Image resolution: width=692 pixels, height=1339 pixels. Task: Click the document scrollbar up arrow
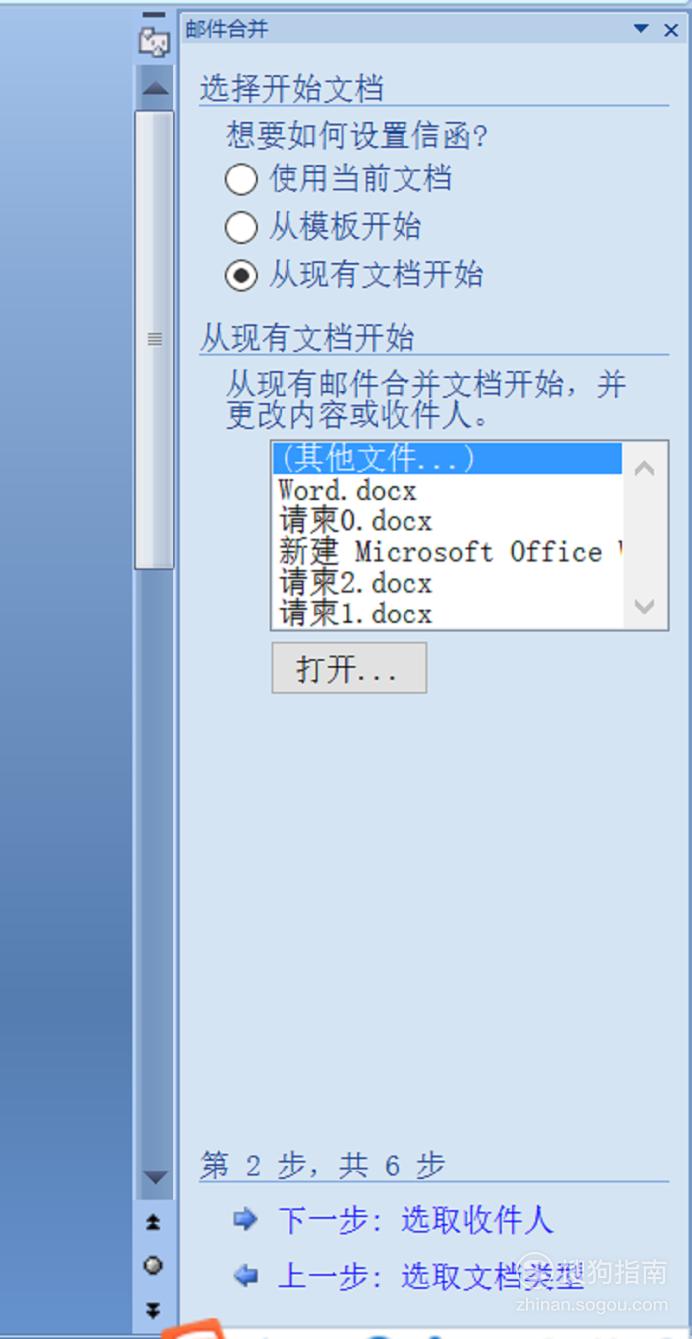coord(154,88)
